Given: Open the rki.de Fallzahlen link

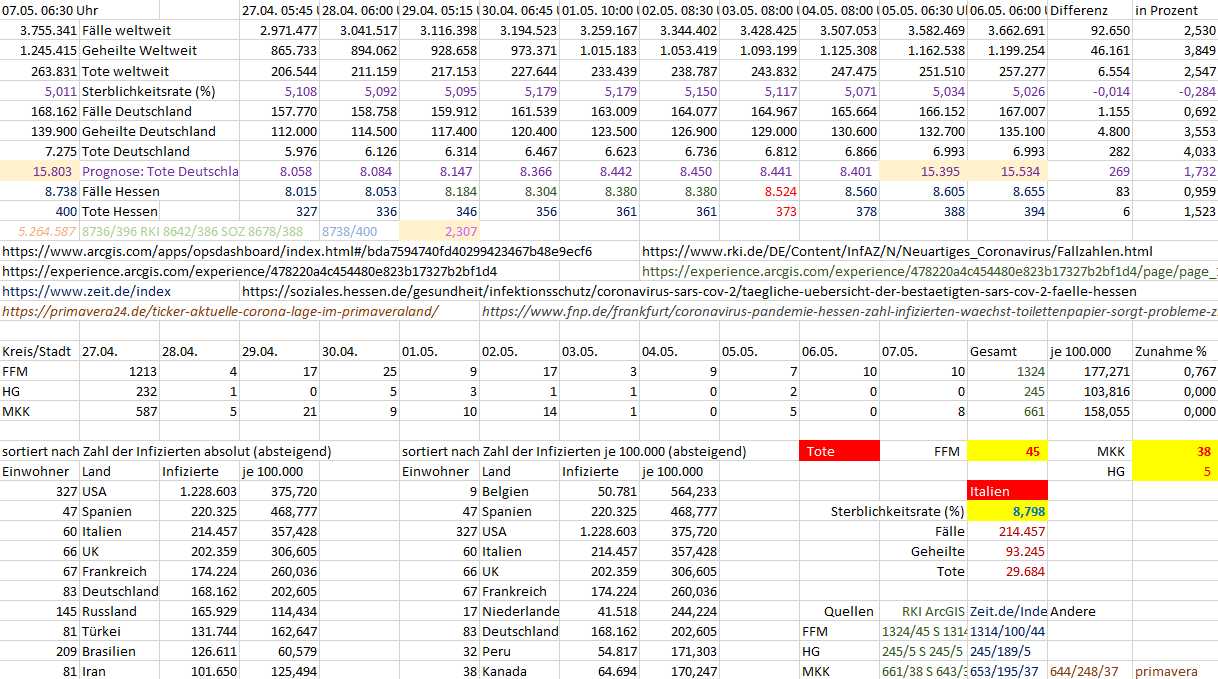Looking at the screenshot, I should 896,251.
